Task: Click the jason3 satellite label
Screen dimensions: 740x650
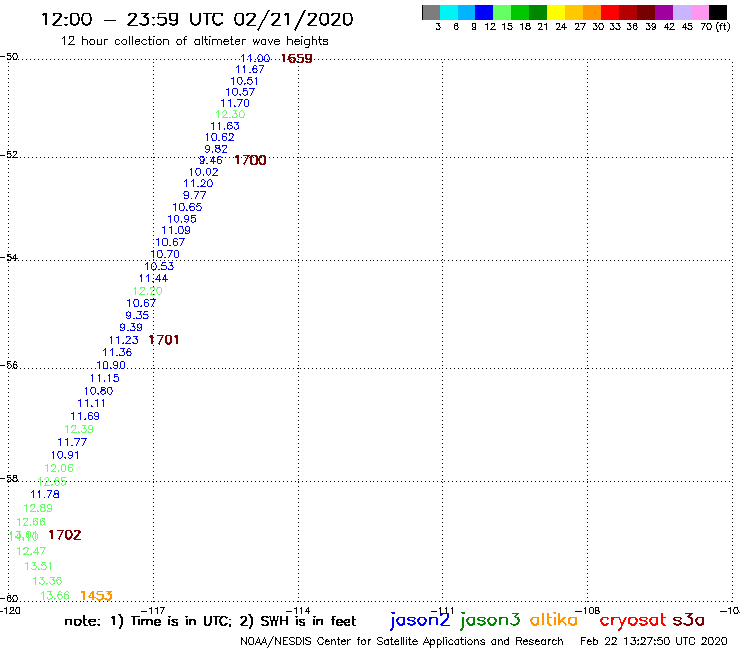Action: click(490, 620)
